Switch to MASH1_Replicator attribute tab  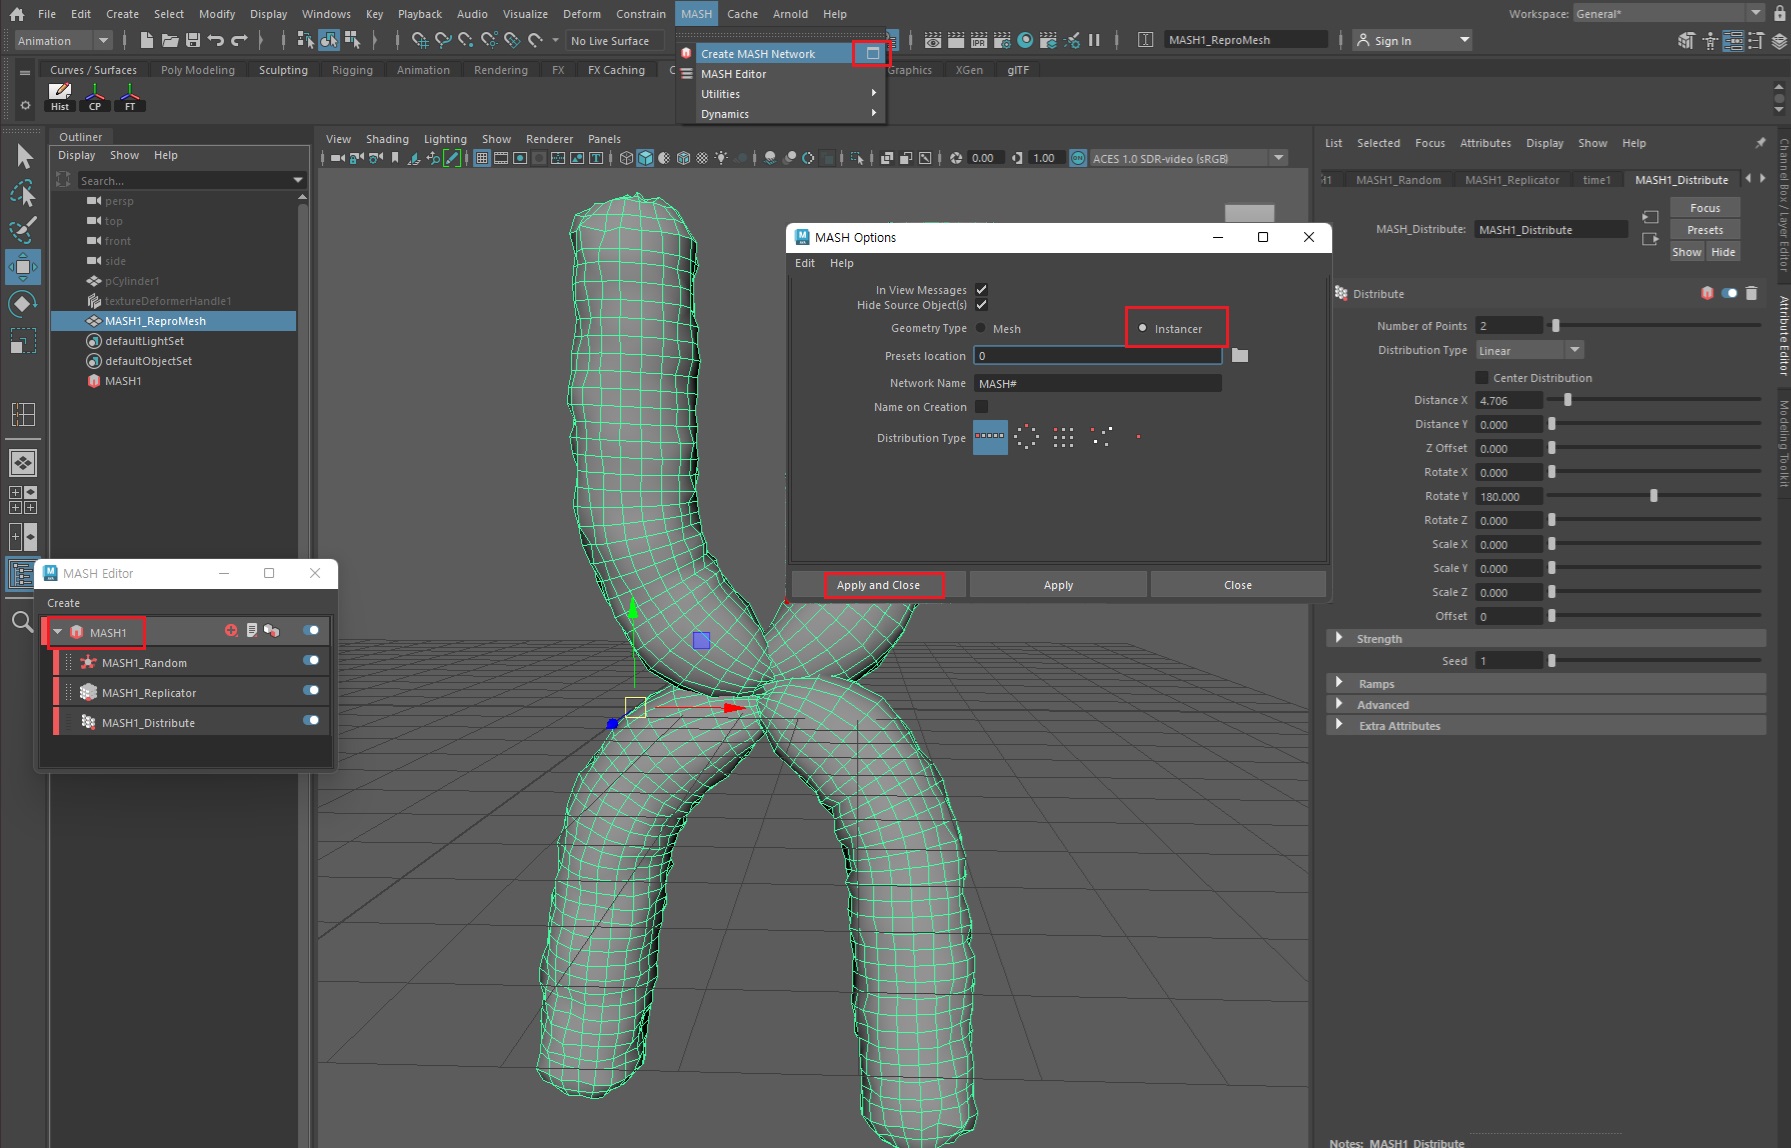(x=1512, y=180)
